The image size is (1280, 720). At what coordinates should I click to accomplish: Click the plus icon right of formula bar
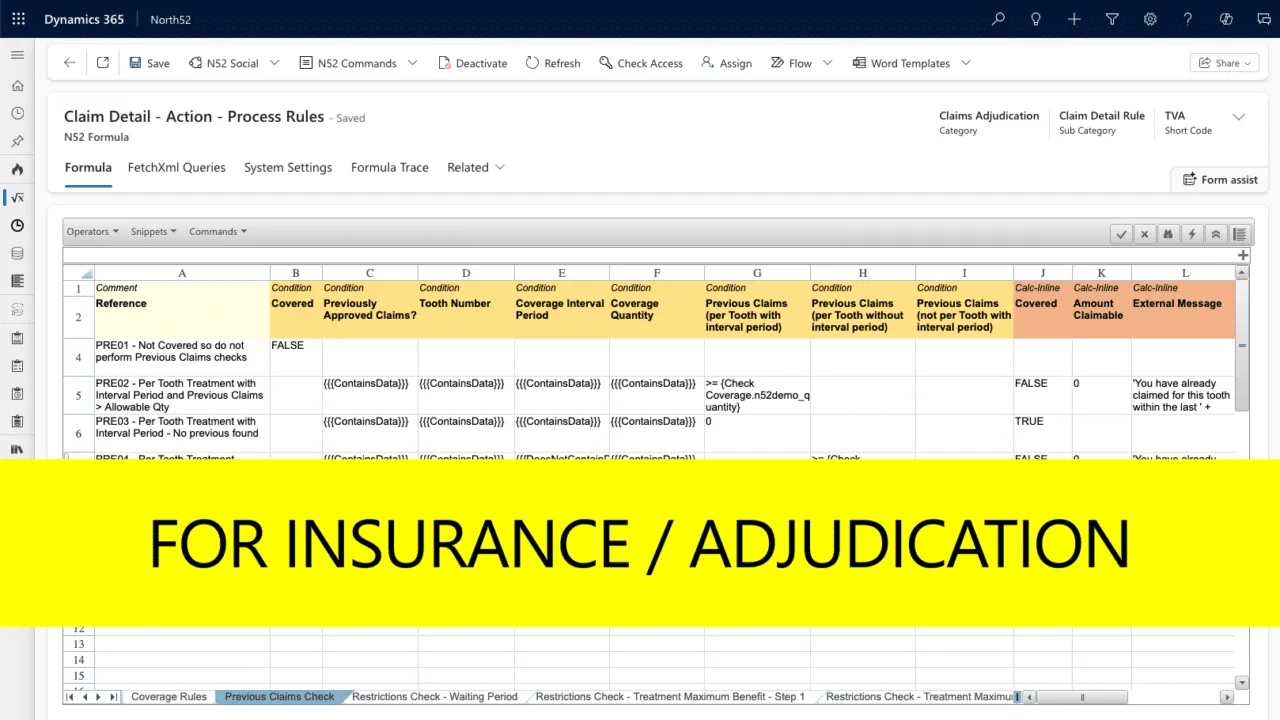coord(1243,256)
